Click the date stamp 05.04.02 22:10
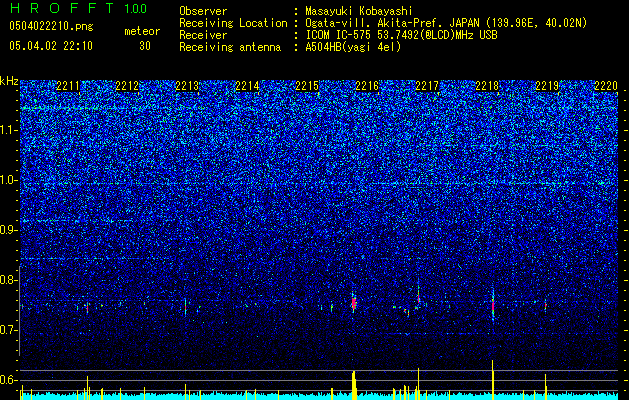 coord(51,46)
